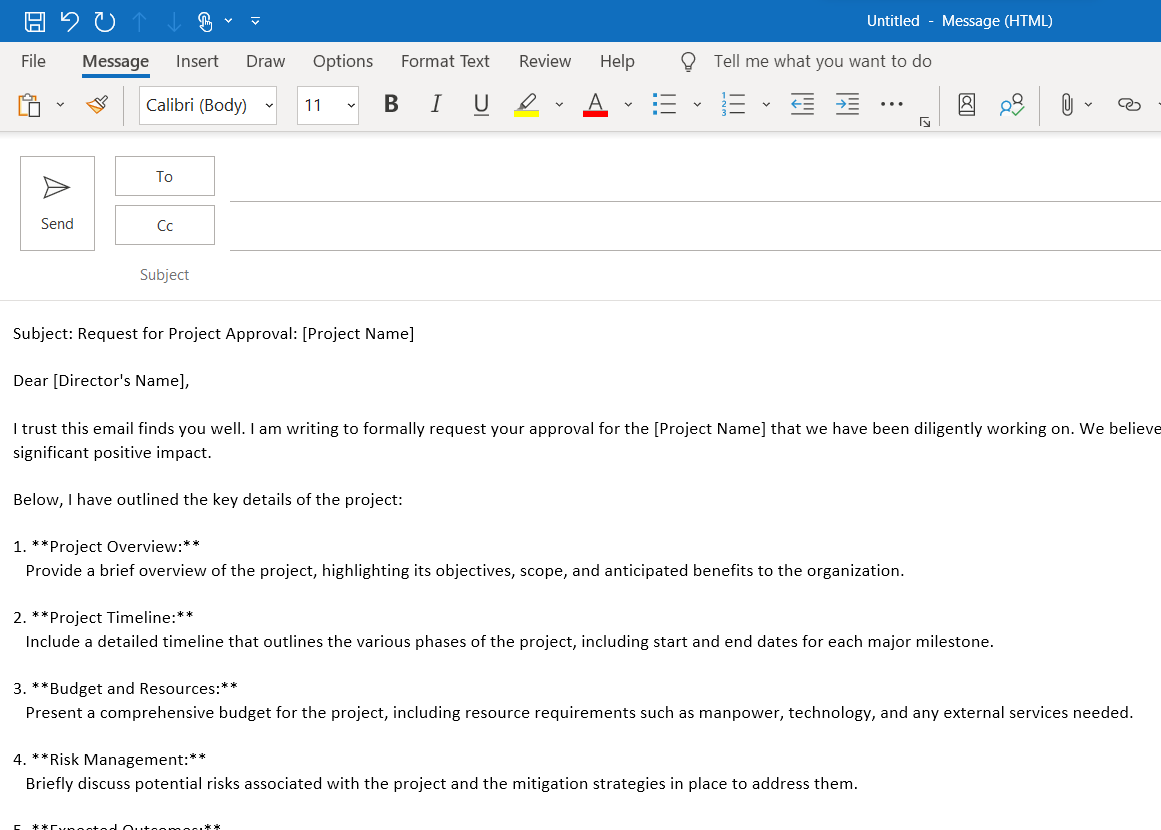Expand the Attach File dropdown arrow
The width and height of the screenshot is (1161, 830).
click(x=1088, y=105)
